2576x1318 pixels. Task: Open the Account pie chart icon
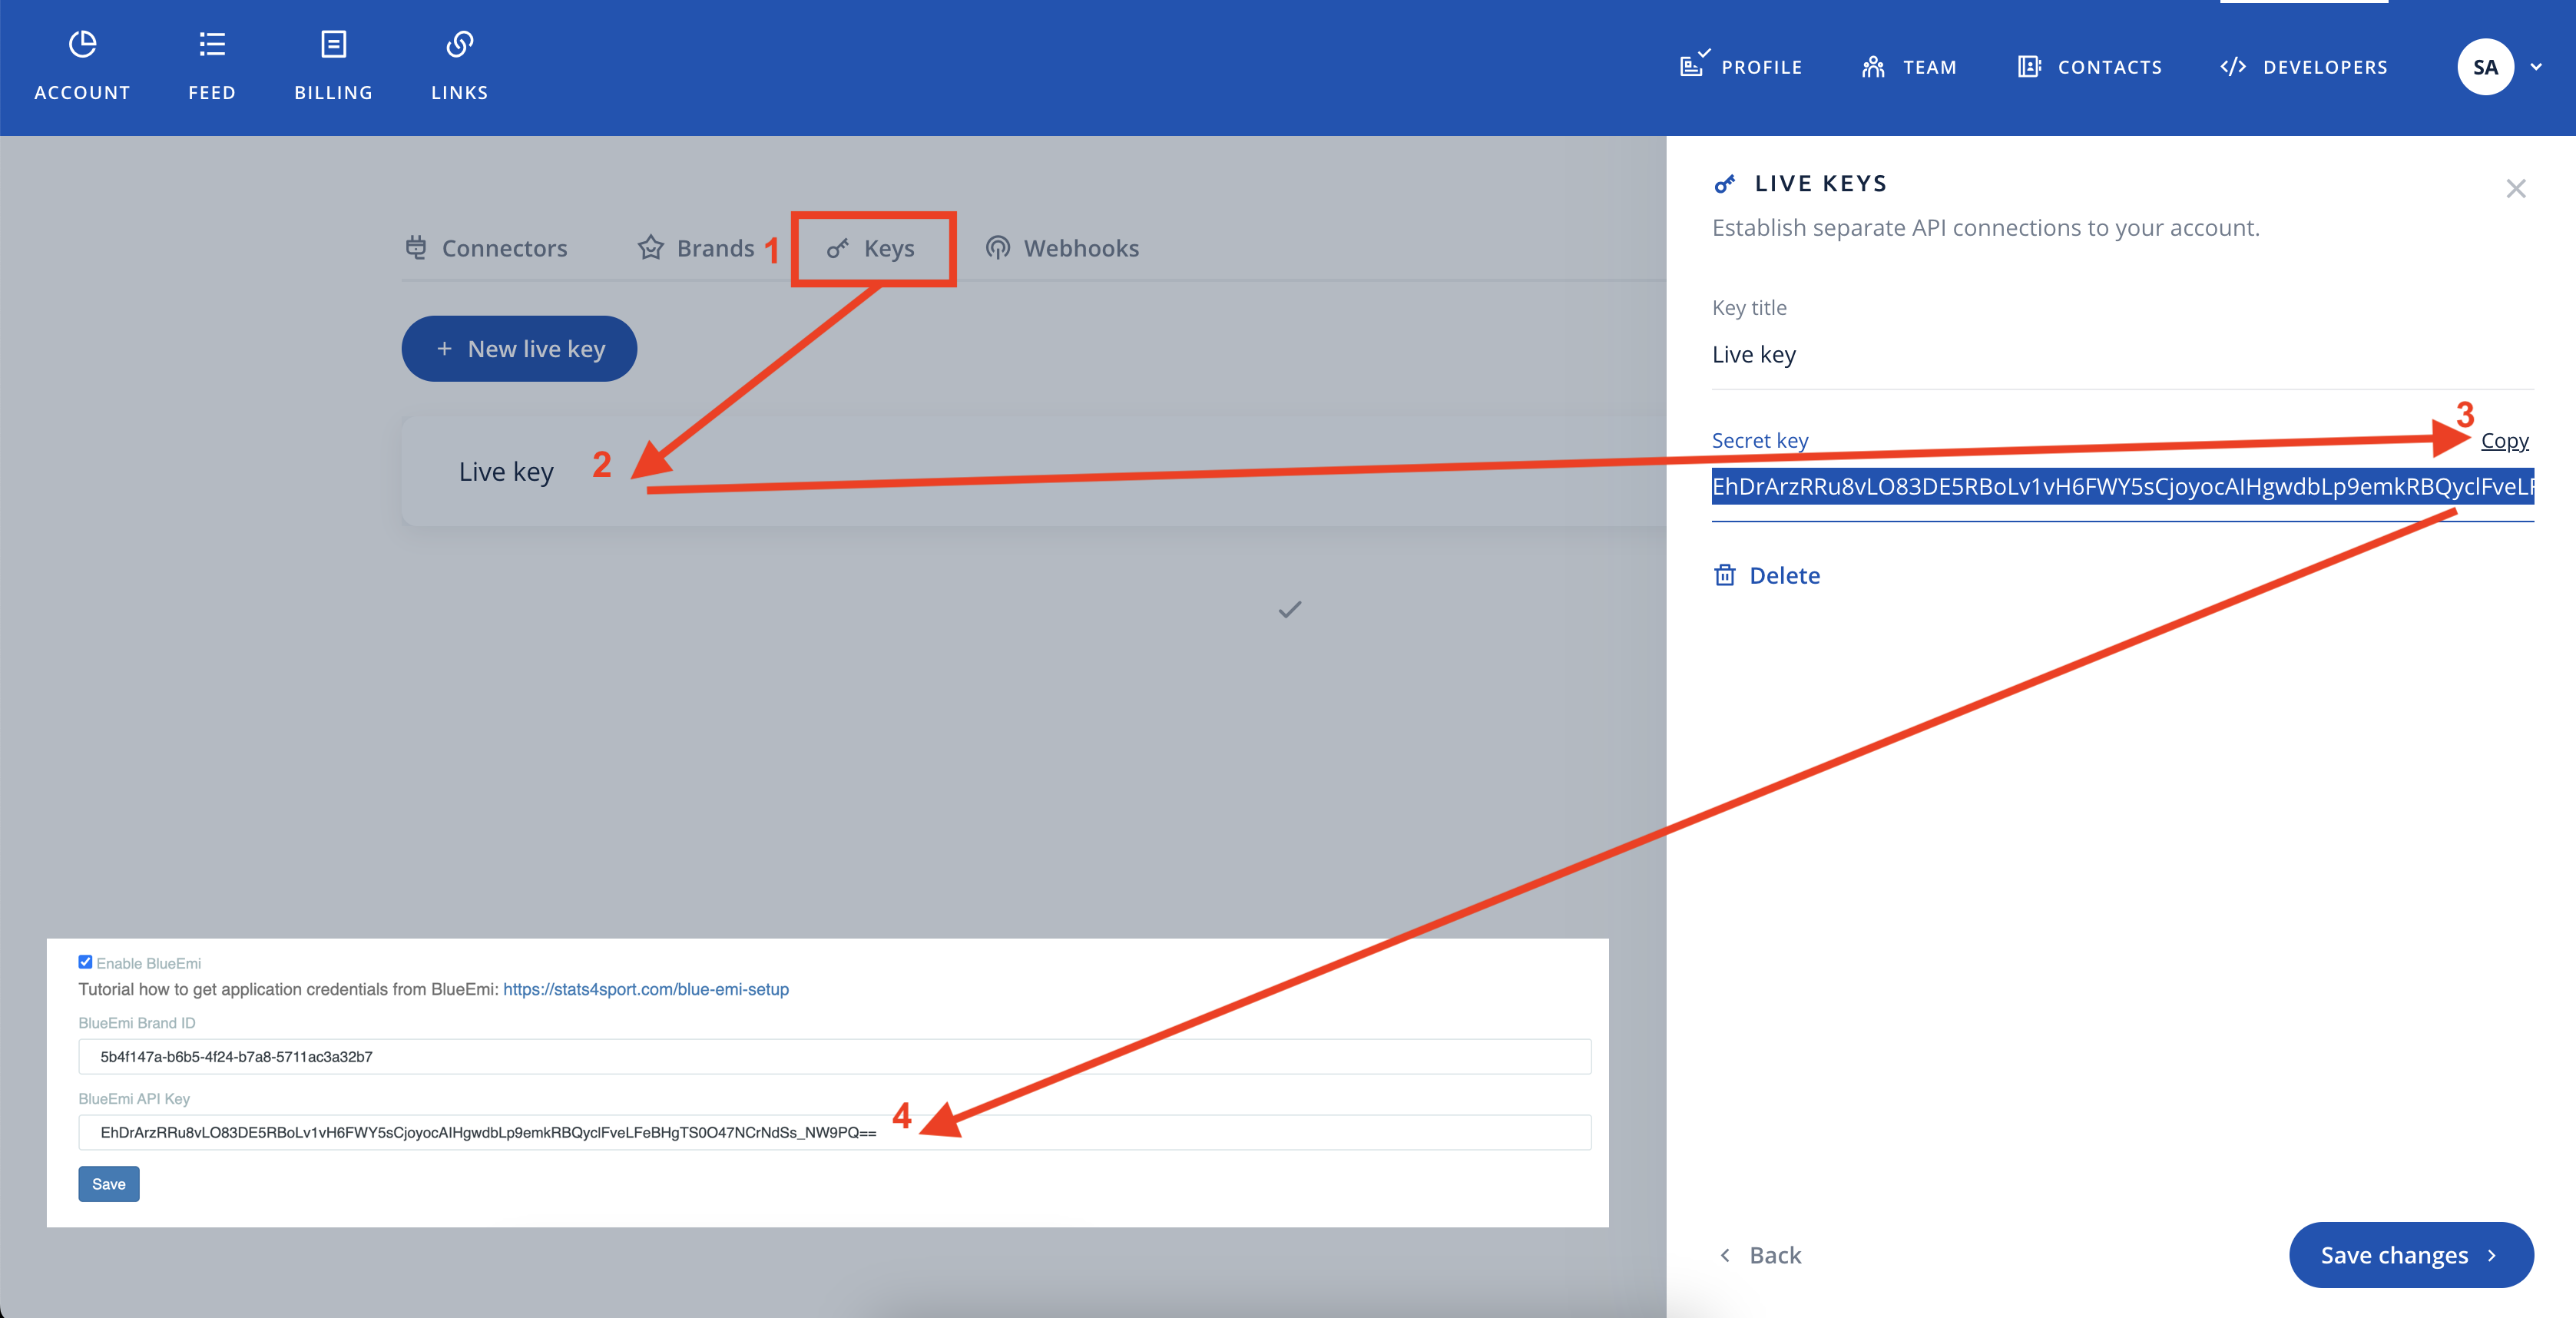coord(82,44)
